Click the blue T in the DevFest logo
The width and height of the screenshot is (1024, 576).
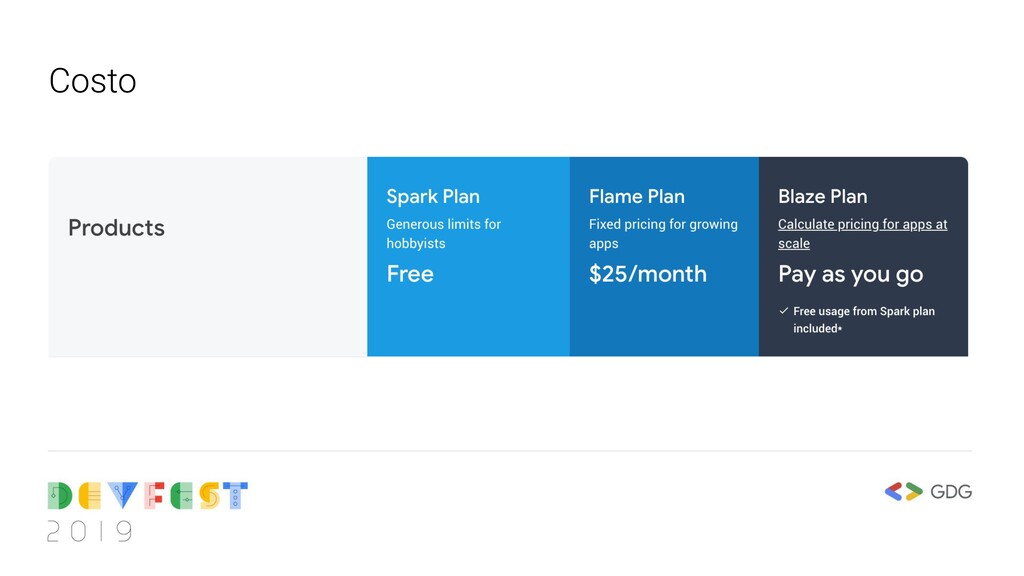coord(235,496)
